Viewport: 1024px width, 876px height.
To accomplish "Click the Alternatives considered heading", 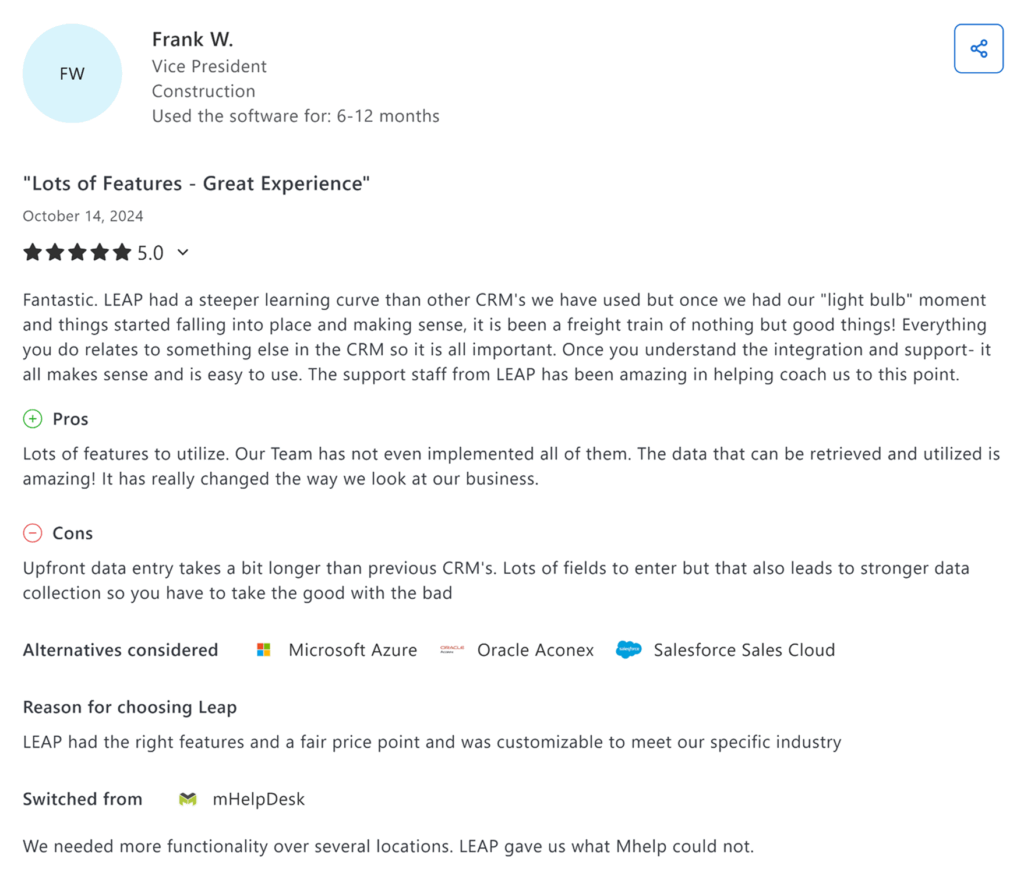I will click(x=120, y=650).
